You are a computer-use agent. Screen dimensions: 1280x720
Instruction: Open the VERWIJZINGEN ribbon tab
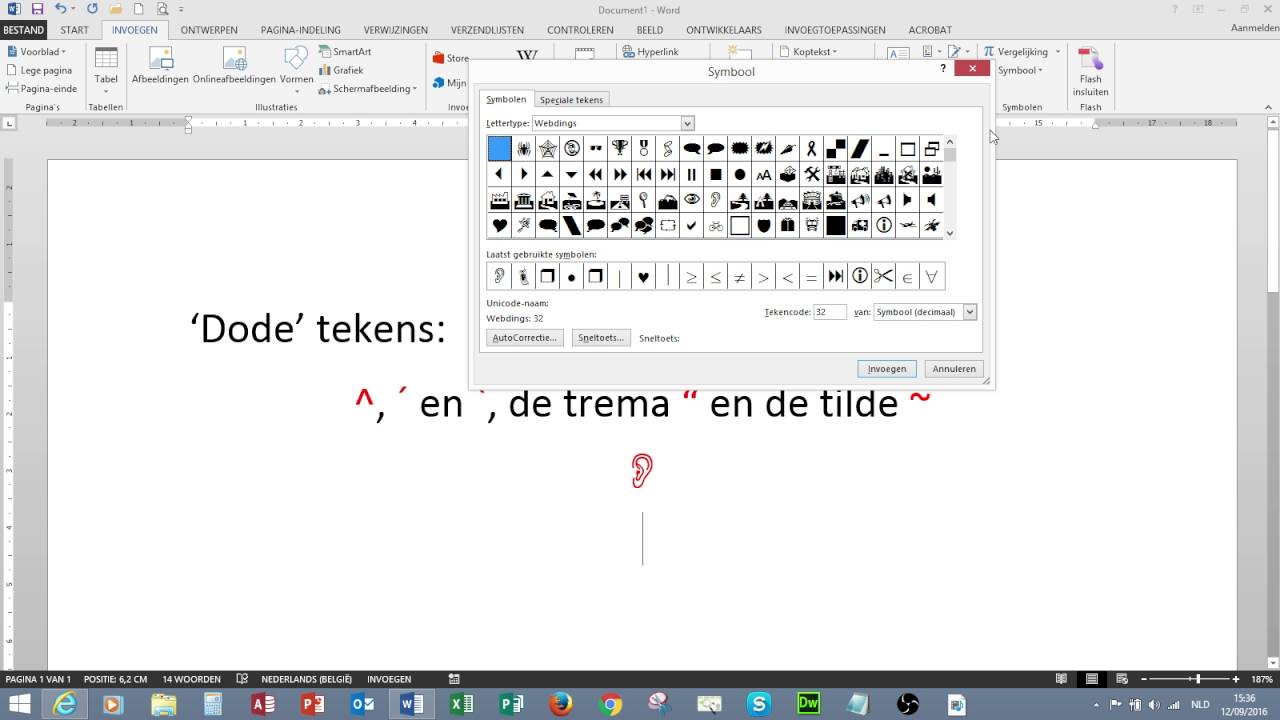[396, 30]
